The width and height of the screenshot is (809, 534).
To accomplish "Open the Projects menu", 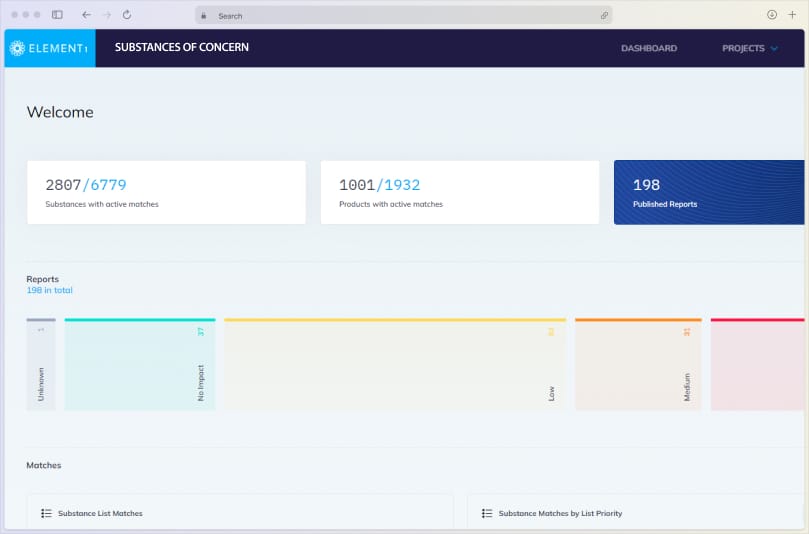I will [x=742, y=48].
